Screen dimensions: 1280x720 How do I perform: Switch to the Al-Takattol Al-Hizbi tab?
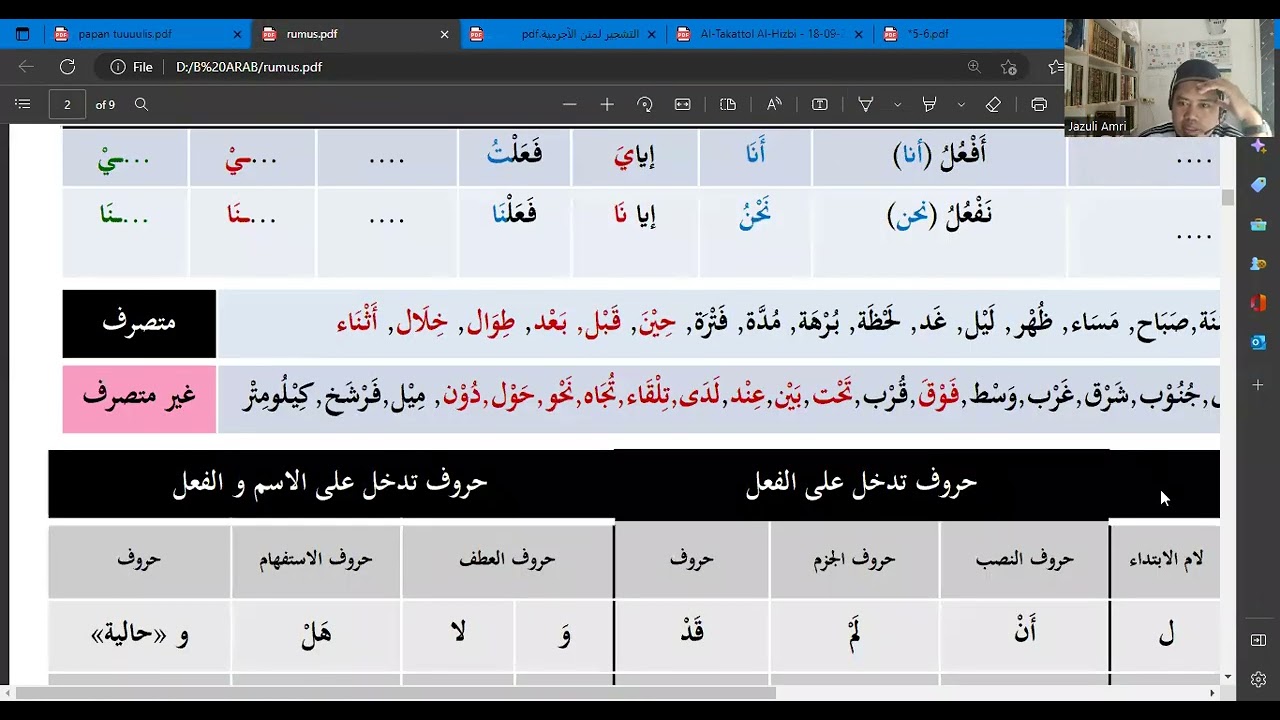pyautogui.click(x=770, y=34)
